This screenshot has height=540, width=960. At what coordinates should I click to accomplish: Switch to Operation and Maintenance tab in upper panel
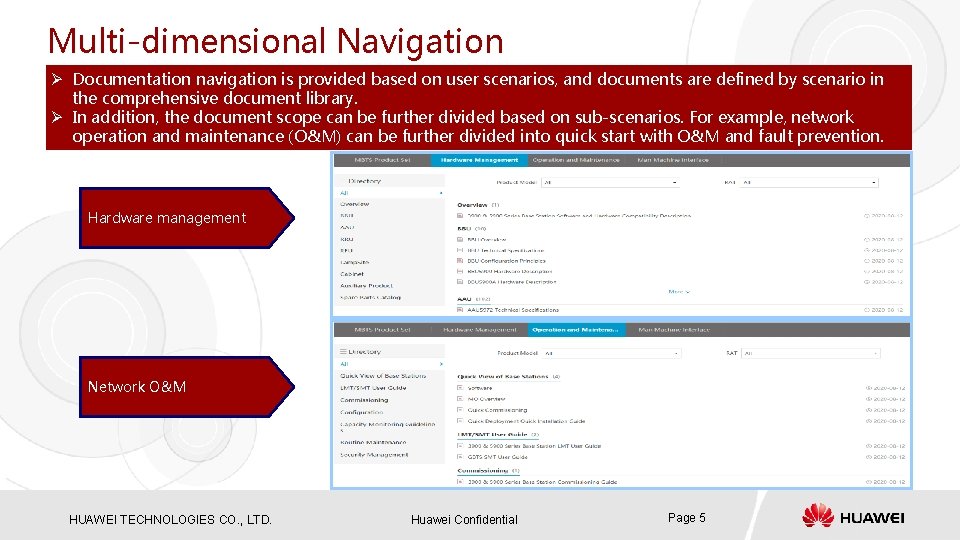tap(576, 160)
